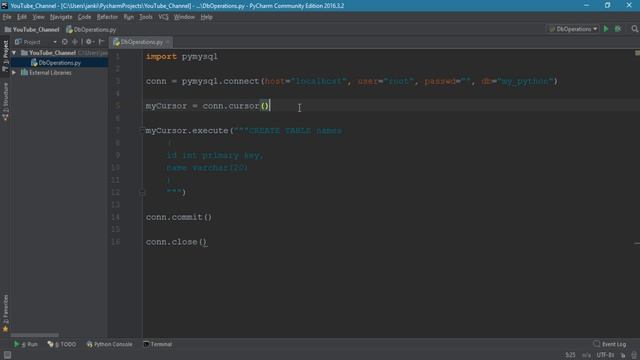Click the vertical Structure side tab
640x360 pixels.
pyautogui.click(x=5, y=102)
